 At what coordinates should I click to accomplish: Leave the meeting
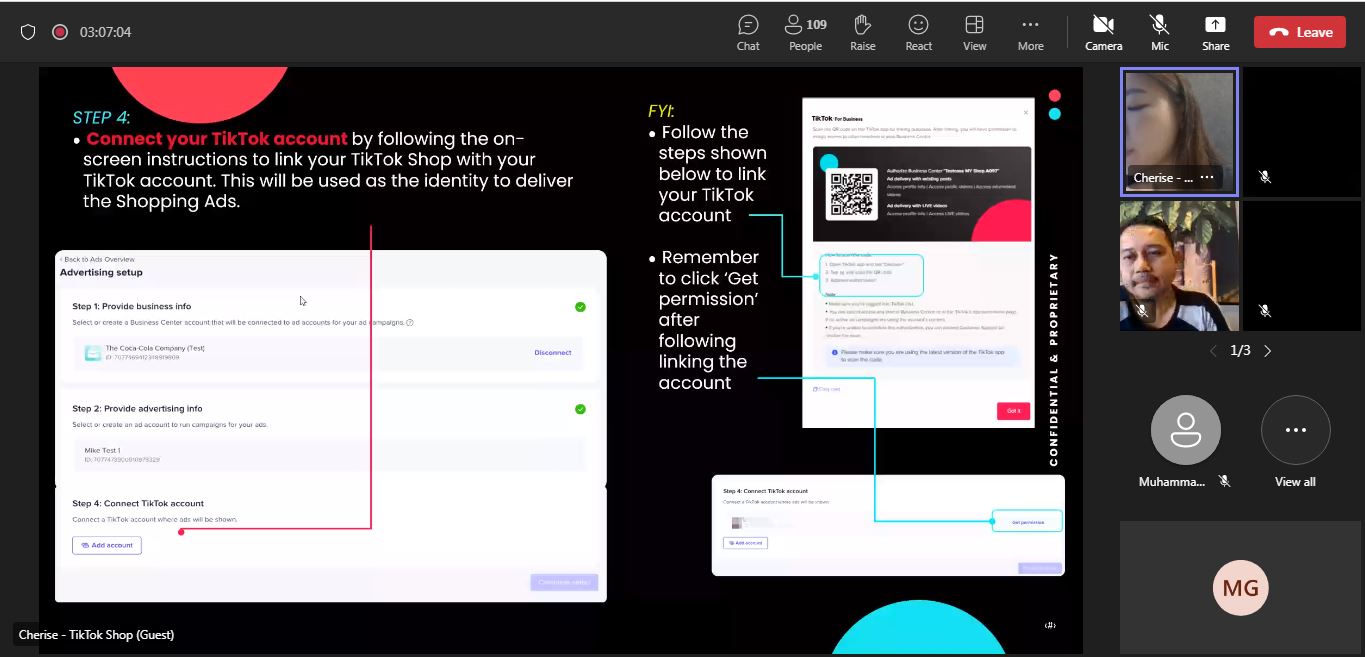pos(1300,32)
